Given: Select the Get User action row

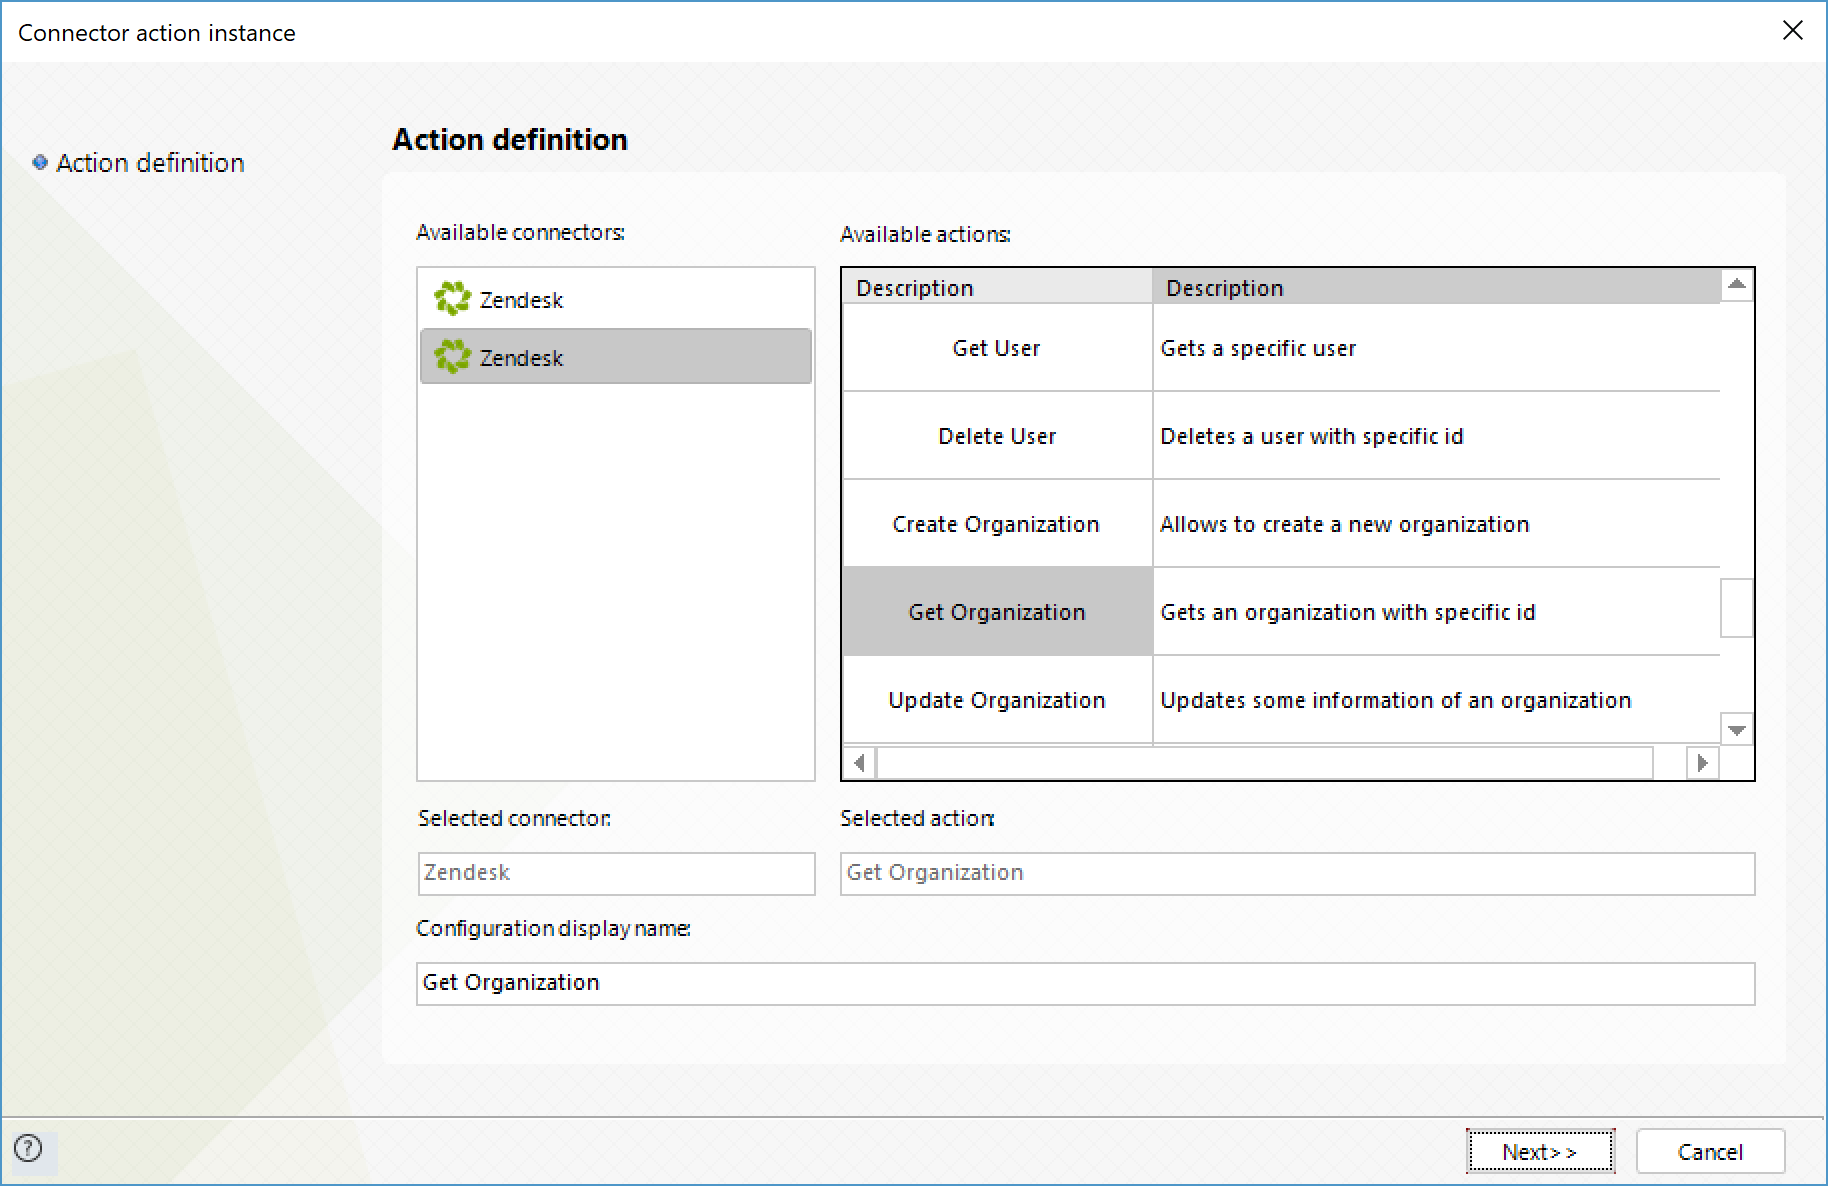Looking at the screenshot, I should coord(997,348).
